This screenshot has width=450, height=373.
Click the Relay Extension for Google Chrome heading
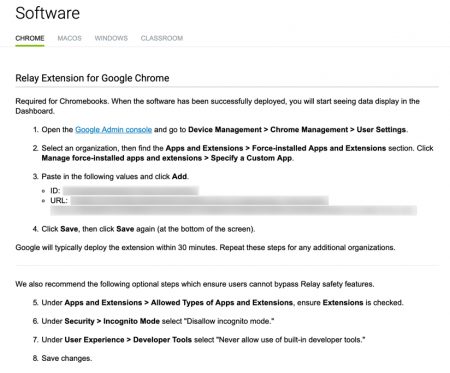coord(92,78)
